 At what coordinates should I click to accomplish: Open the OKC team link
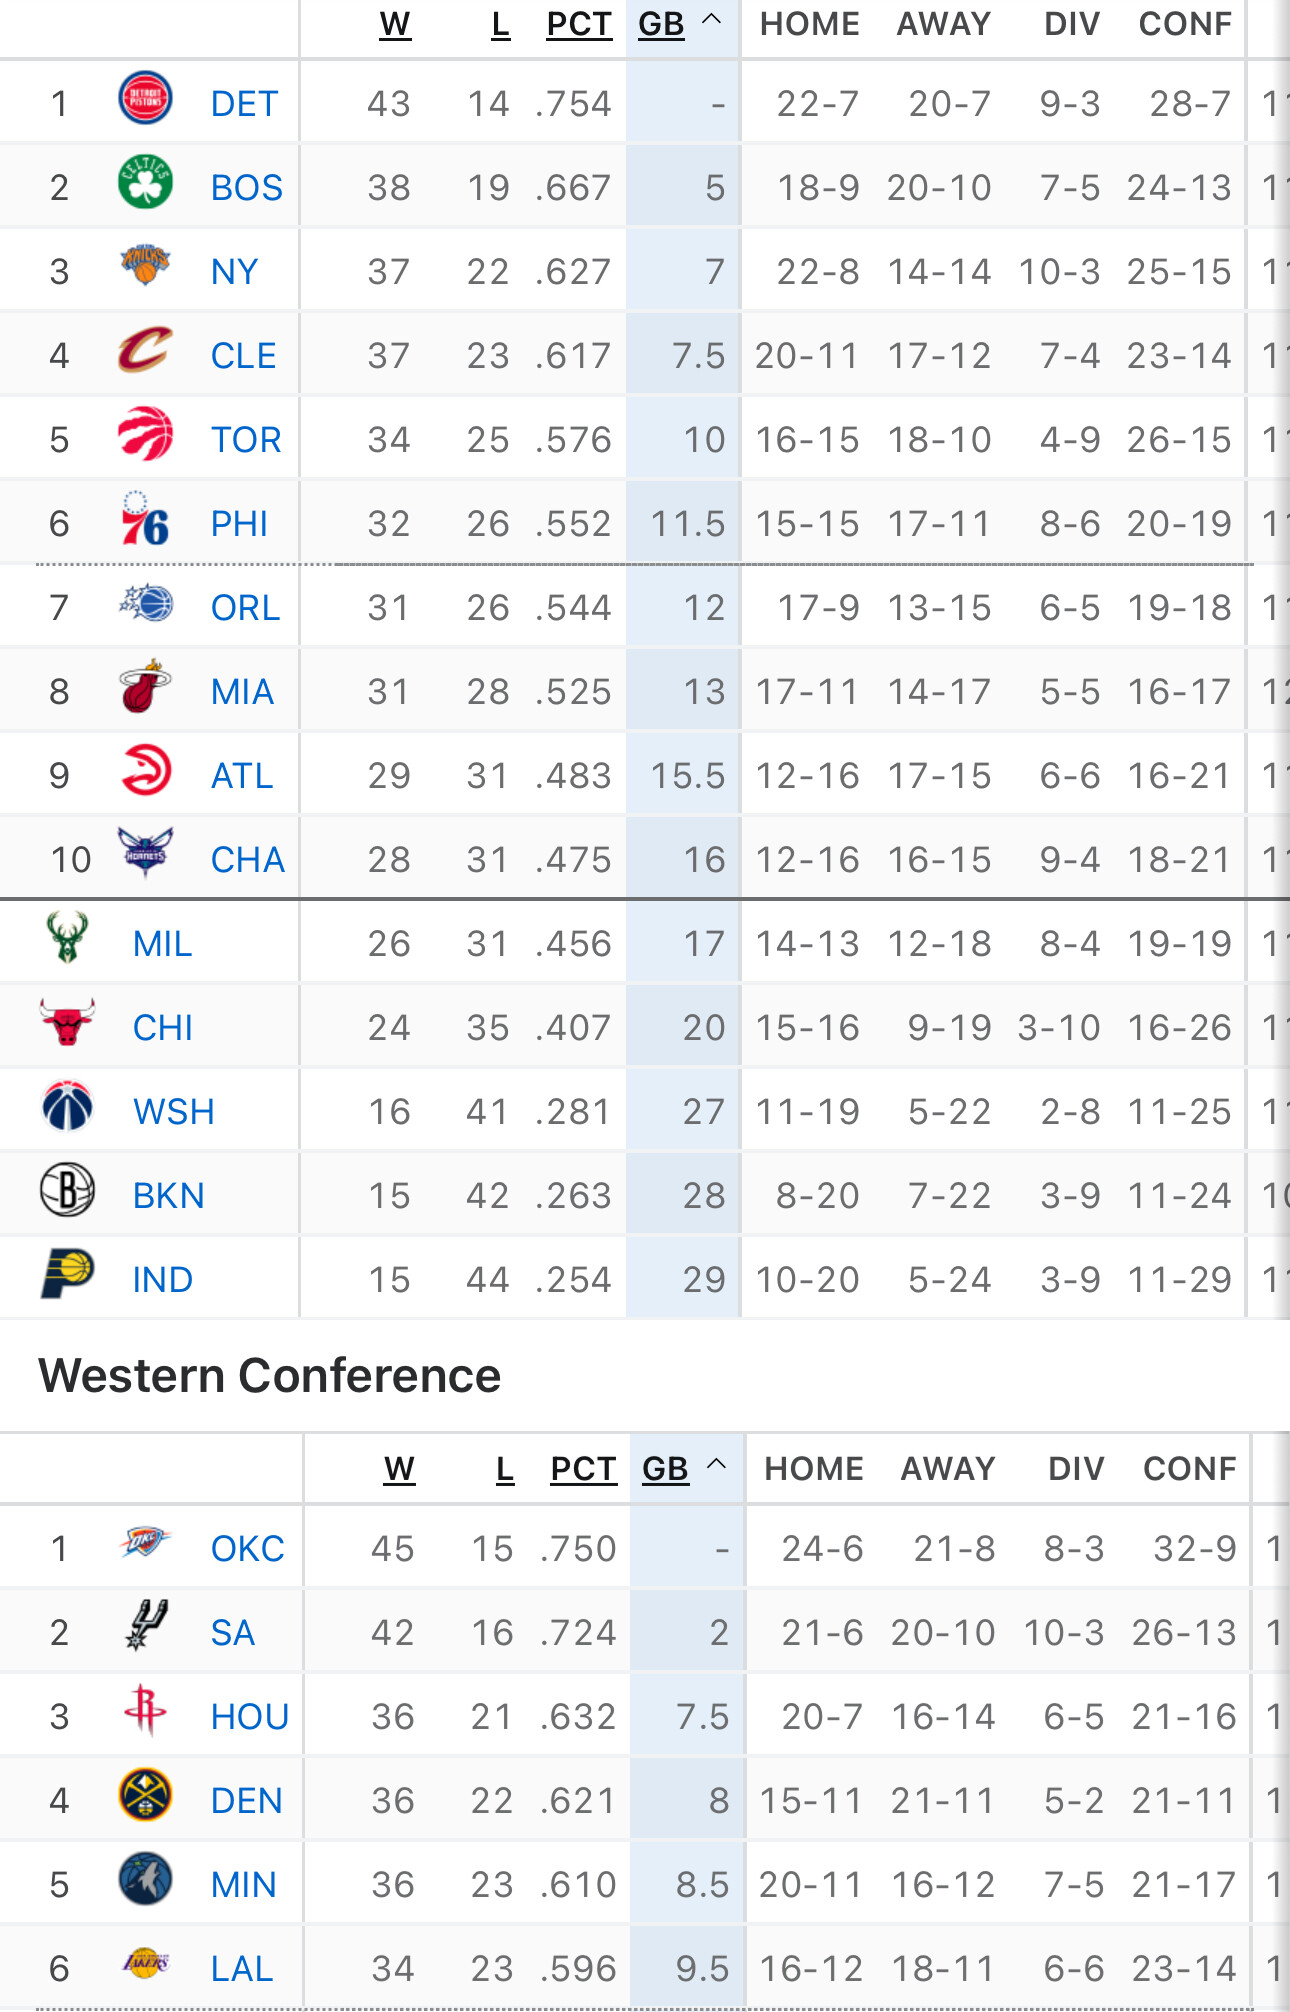(x=247, y=1549)
